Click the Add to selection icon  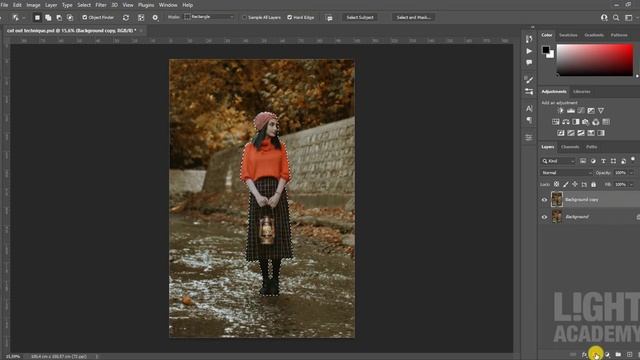(x=48, y=18)
